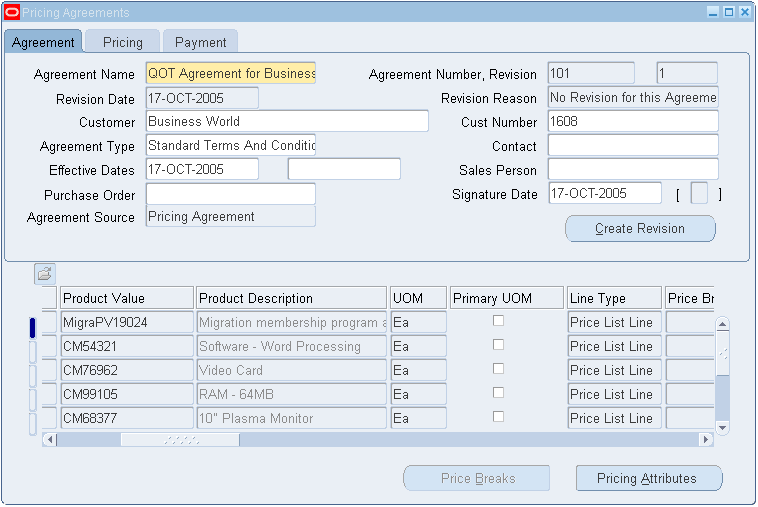Click the Purchase Order input field
The image size is (758, 507).
pos(230,194)
